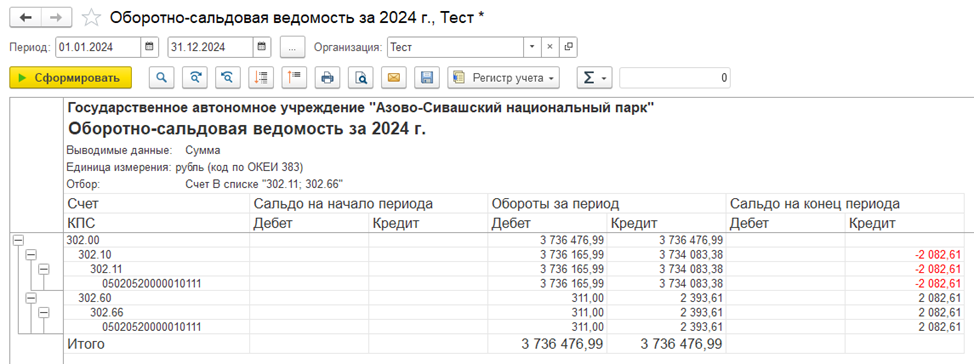Select closing credit 2 082,61 for 302.60
The image size is (974, 364).
(906, 298)
